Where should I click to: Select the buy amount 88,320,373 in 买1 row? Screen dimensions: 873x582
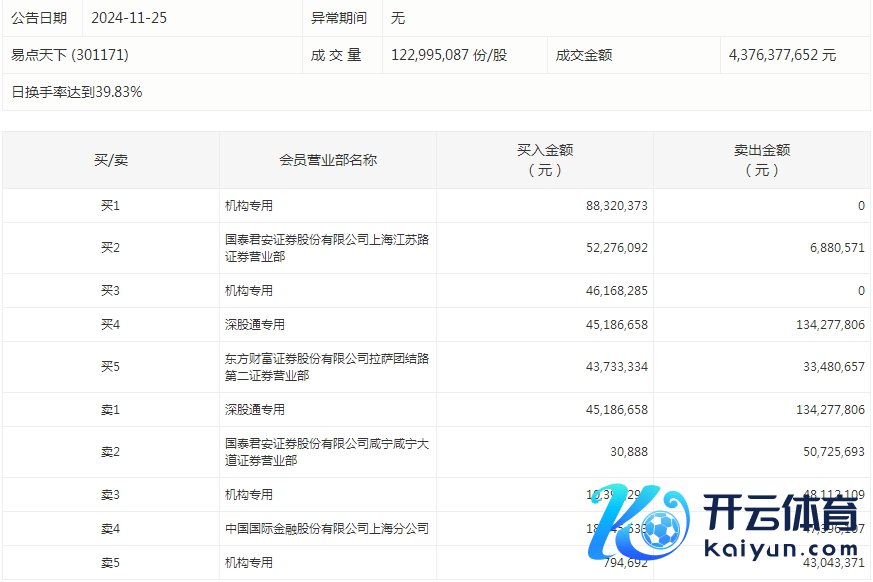(616, 206)
